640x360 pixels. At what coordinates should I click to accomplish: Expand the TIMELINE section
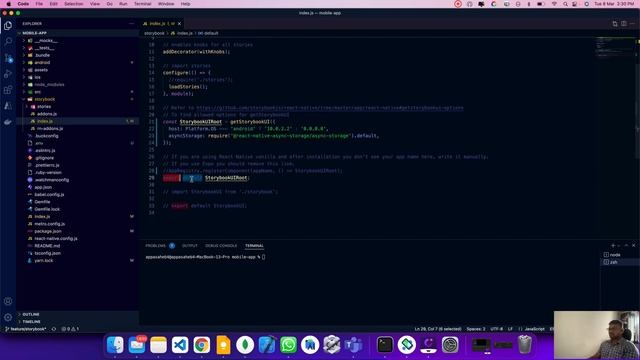pos(31,322)
